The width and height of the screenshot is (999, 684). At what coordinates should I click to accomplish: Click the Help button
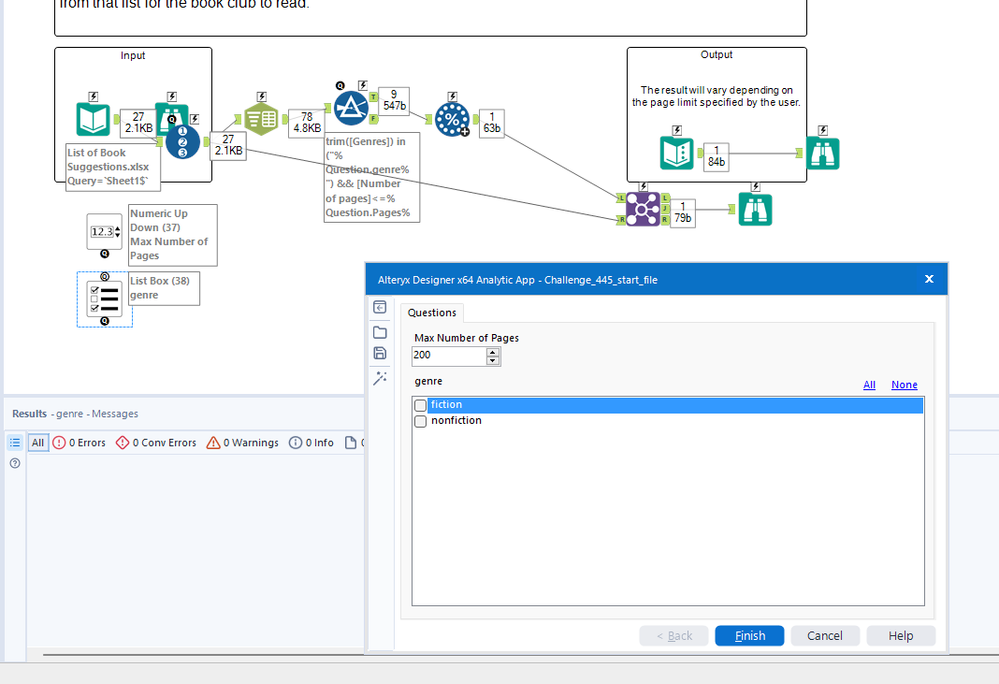[901, 636]
